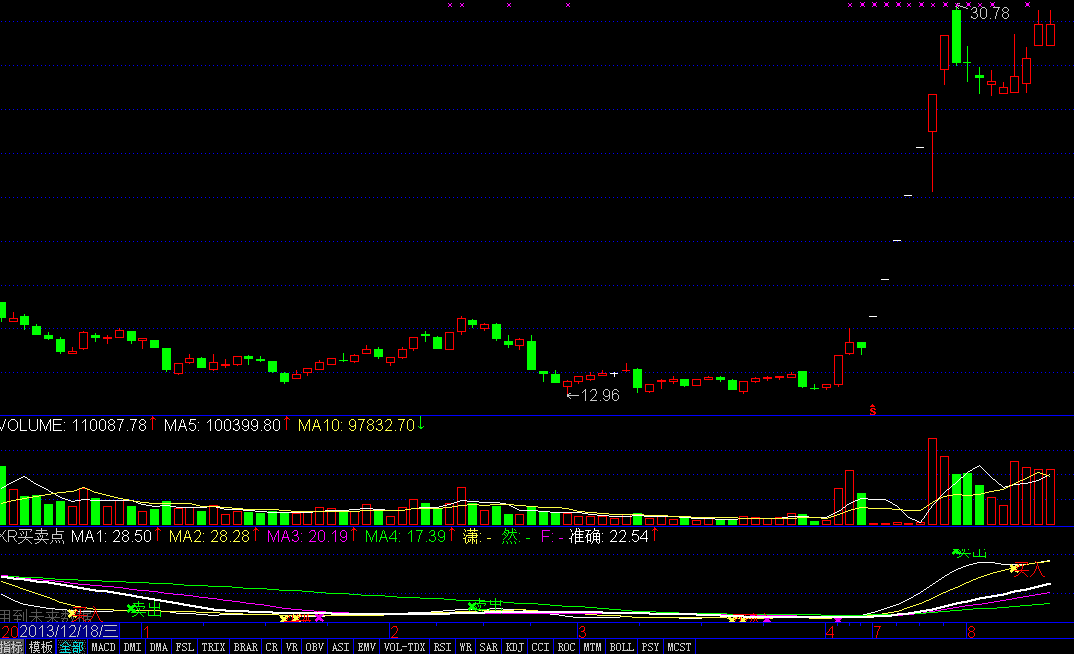This screenshot has height=654, width=1074.
Task: Click the green '卖出' signal near the peak
Action: 969,553
